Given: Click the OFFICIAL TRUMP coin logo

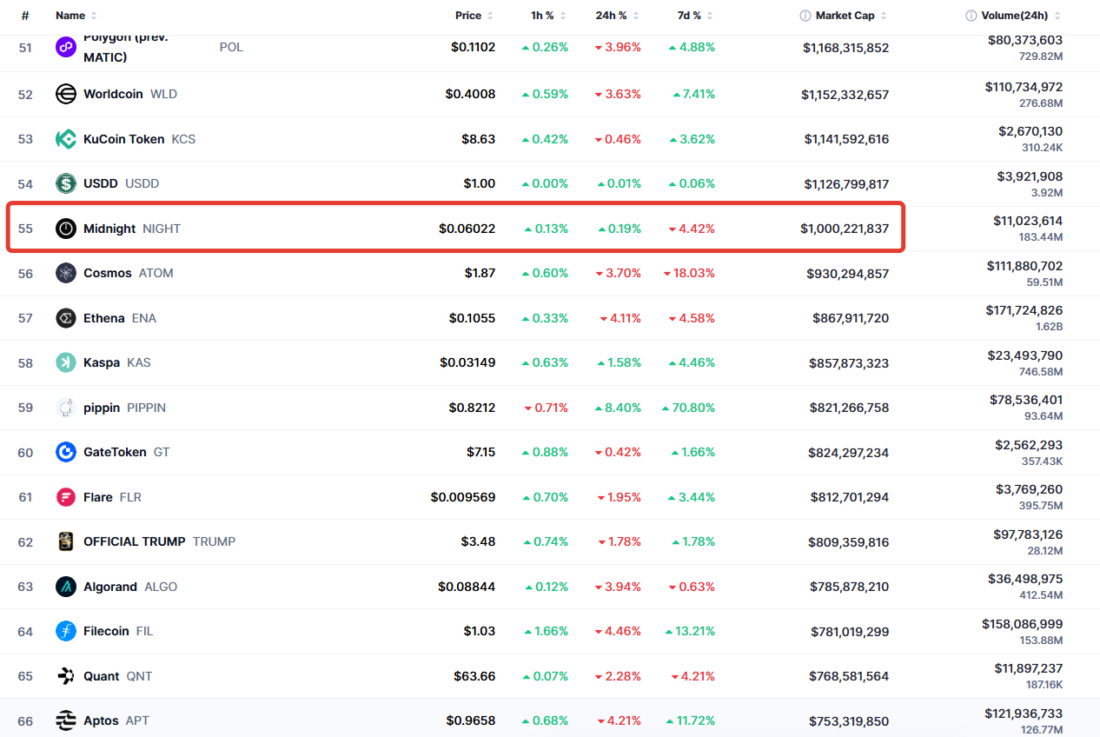Looking at the screenshot, I should (x=66, y=541).
